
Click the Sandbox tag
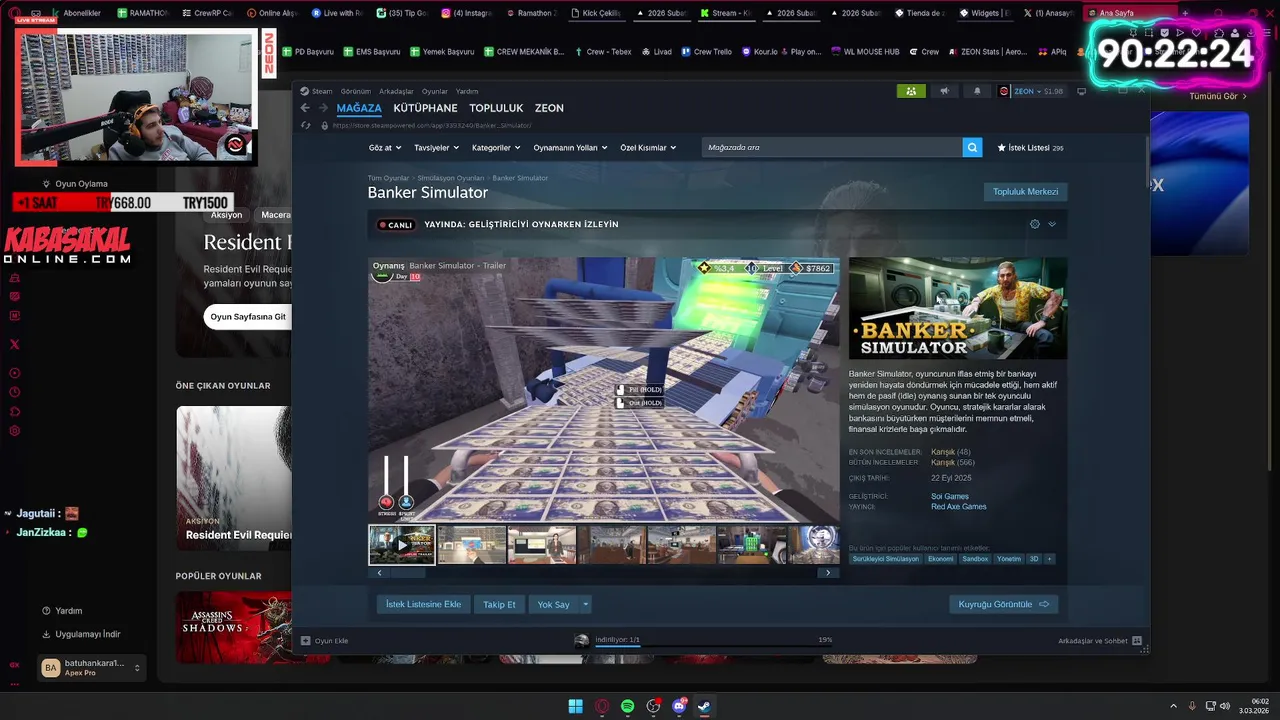point(975,559)
